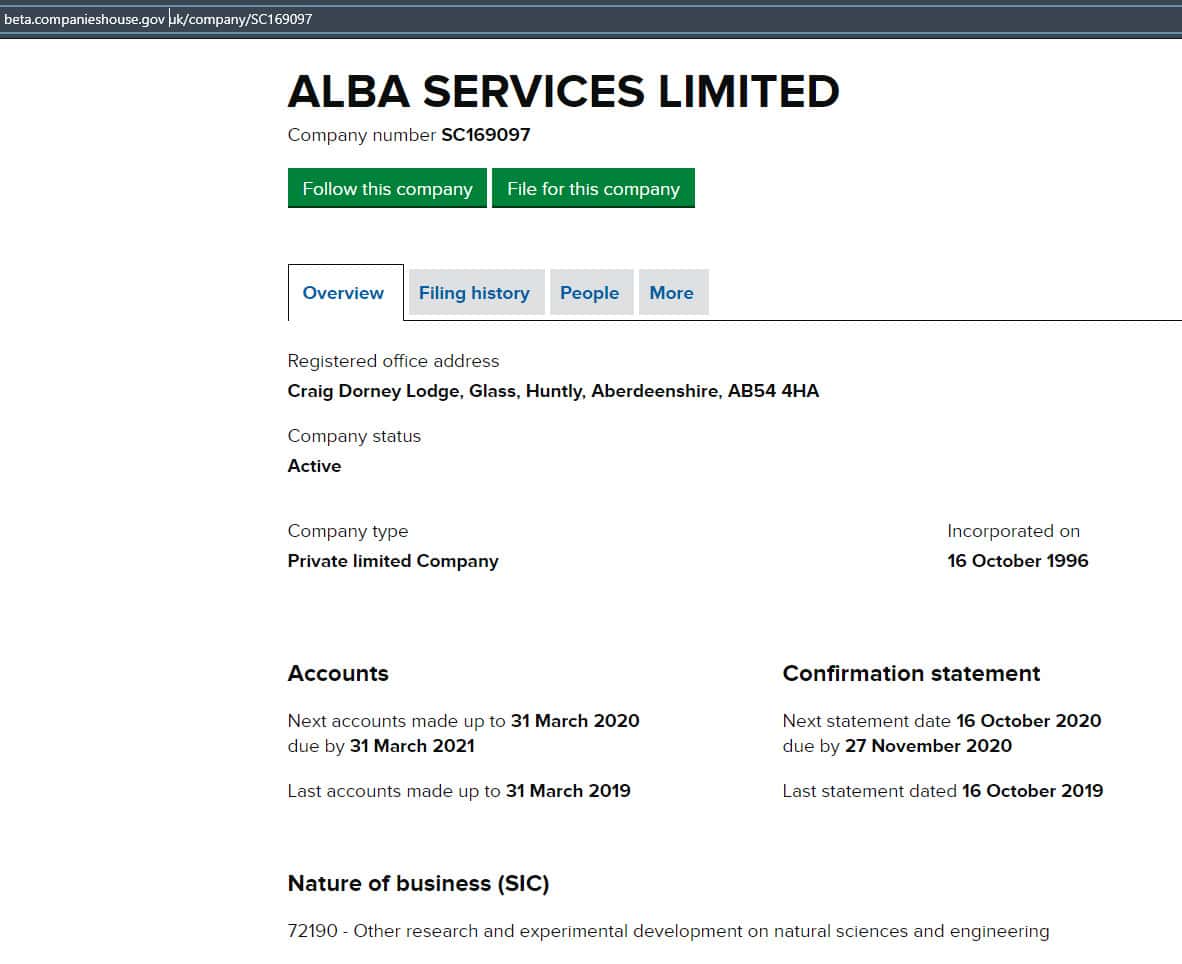Click the Follow this company button
The image size is (1182, 964).
pyautogui.click(x=387, y=189)
